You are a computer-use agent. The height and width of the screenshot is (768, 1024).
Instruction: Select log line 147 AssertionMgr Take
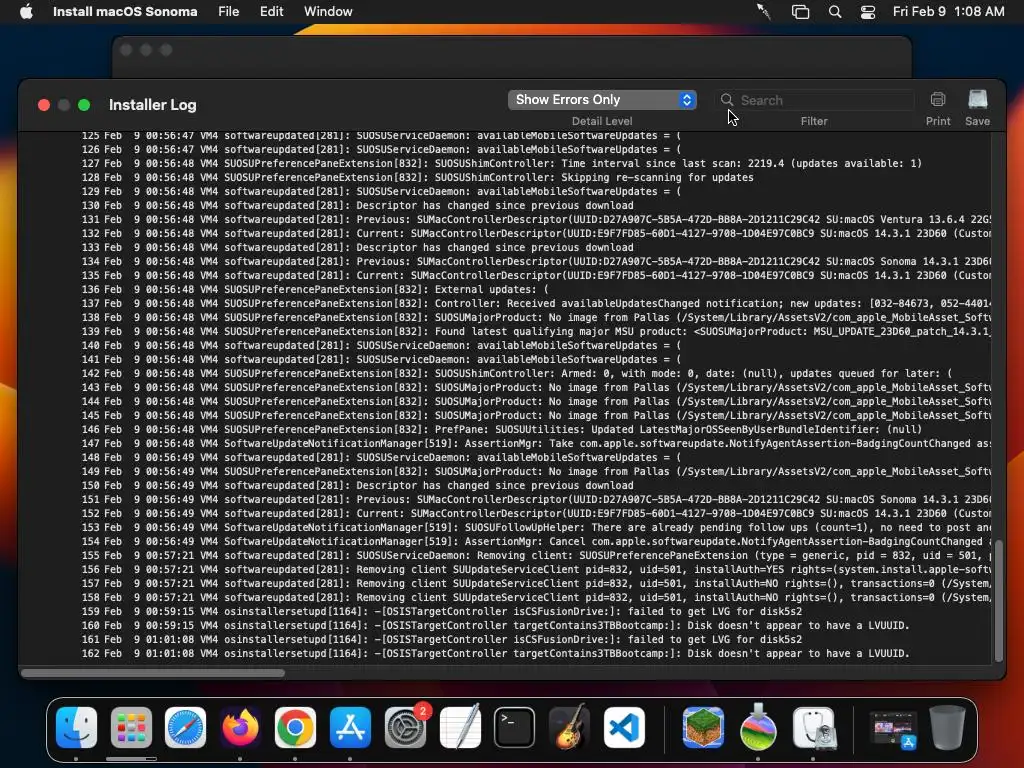[536, 443]
